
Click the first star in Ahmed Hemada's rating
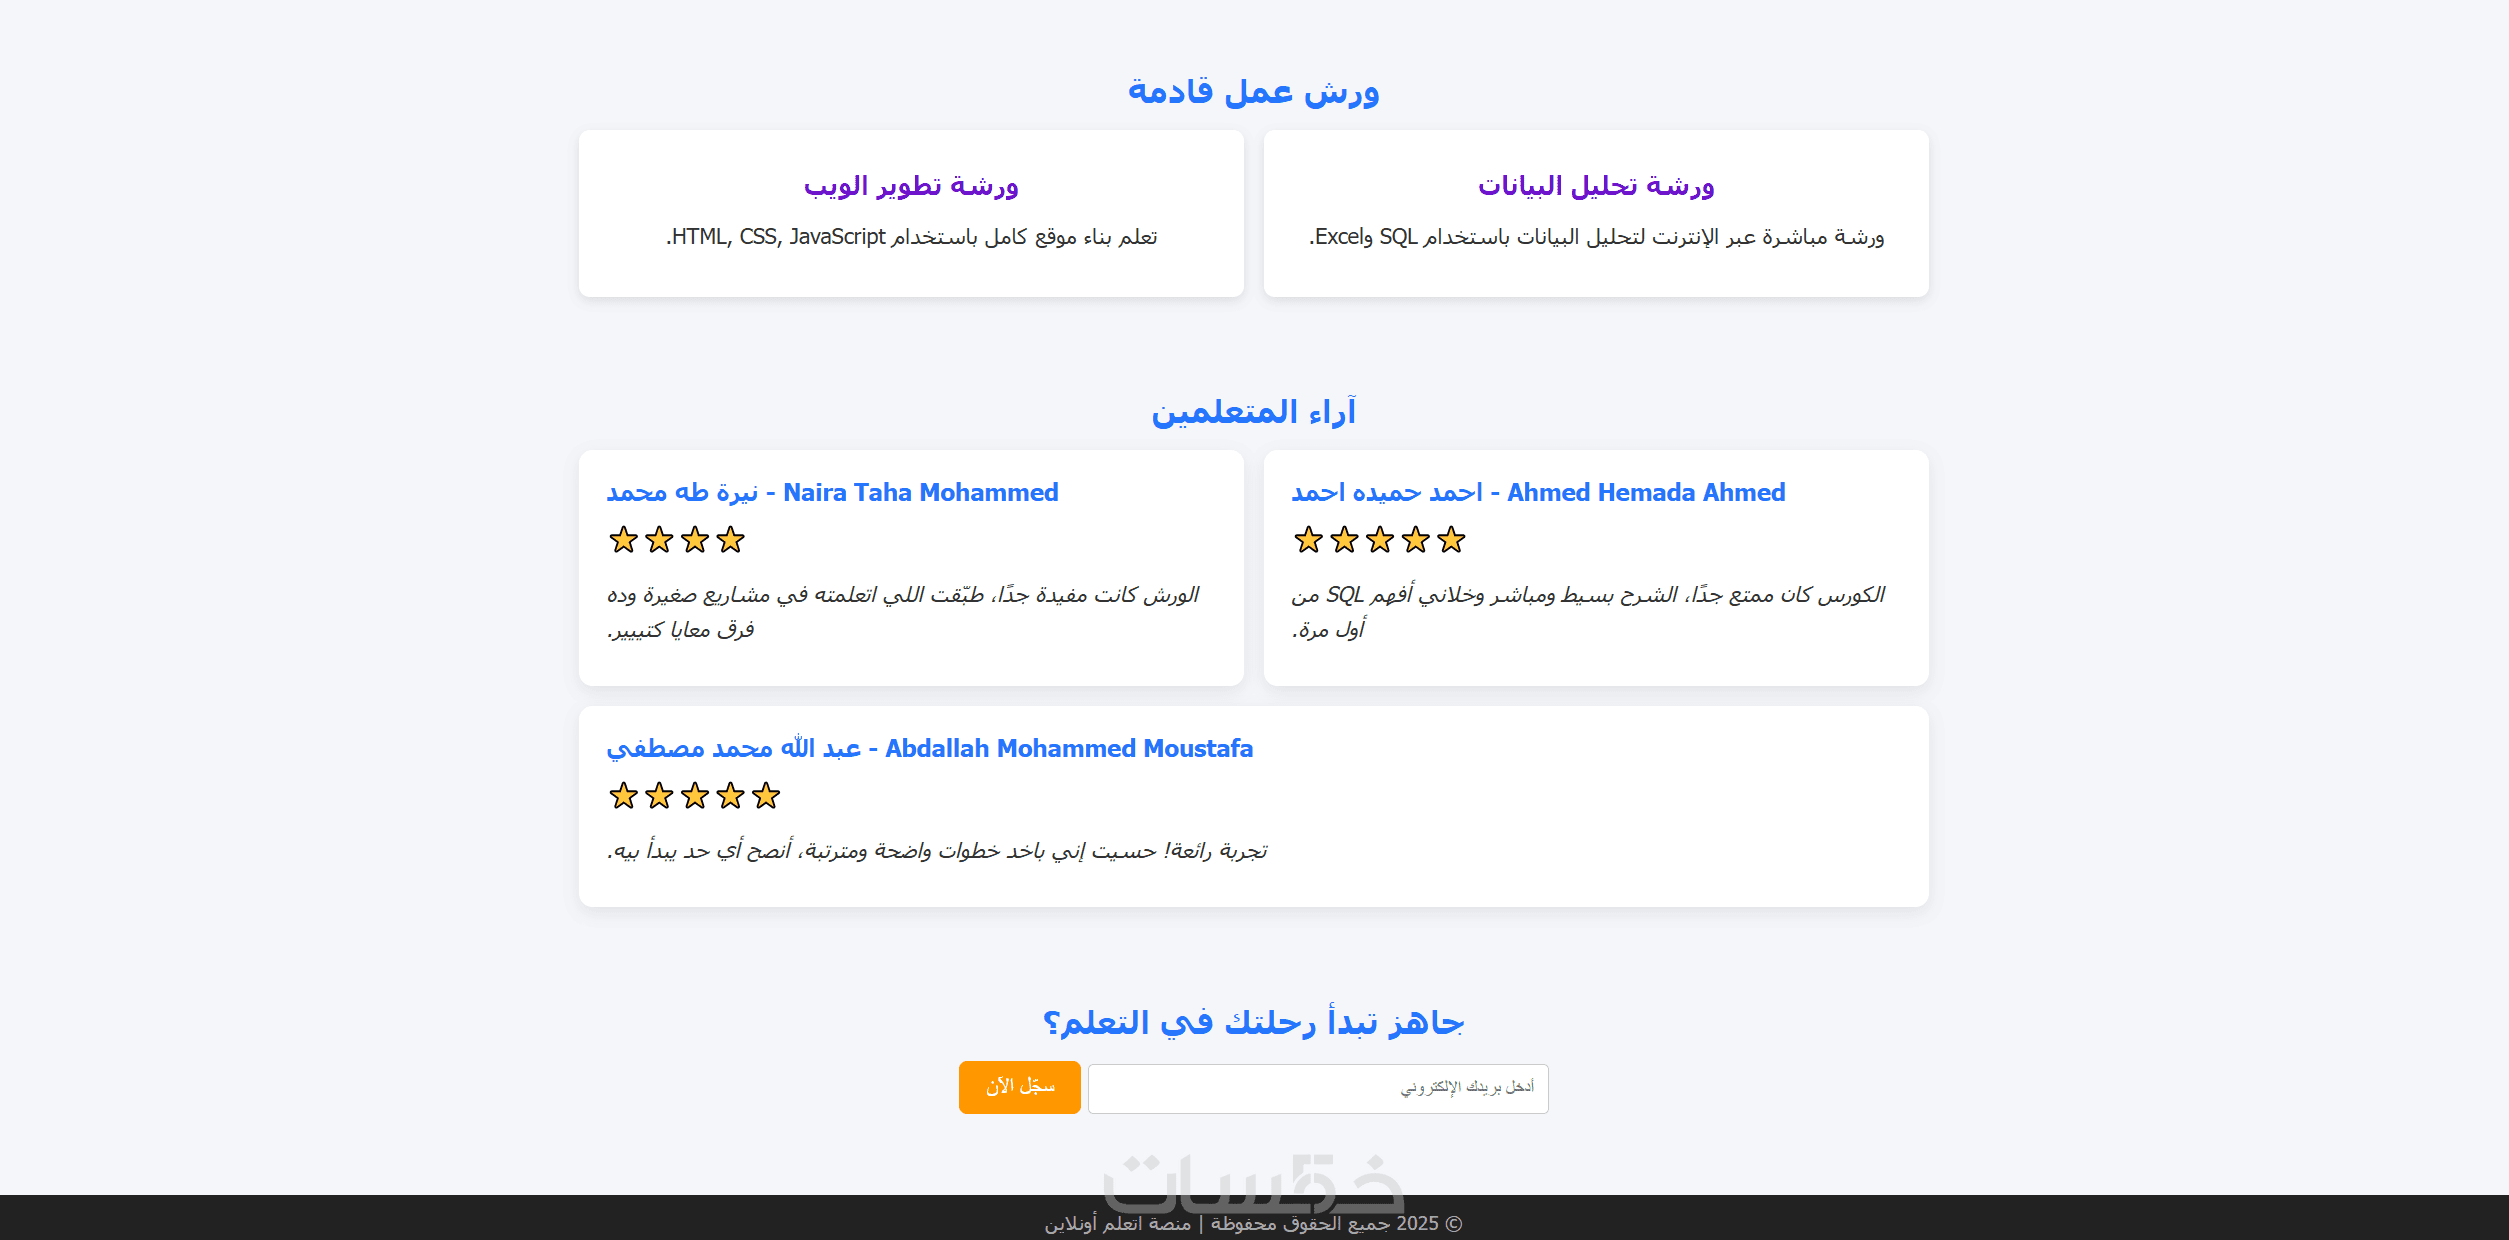click(x=1308, y=540)
